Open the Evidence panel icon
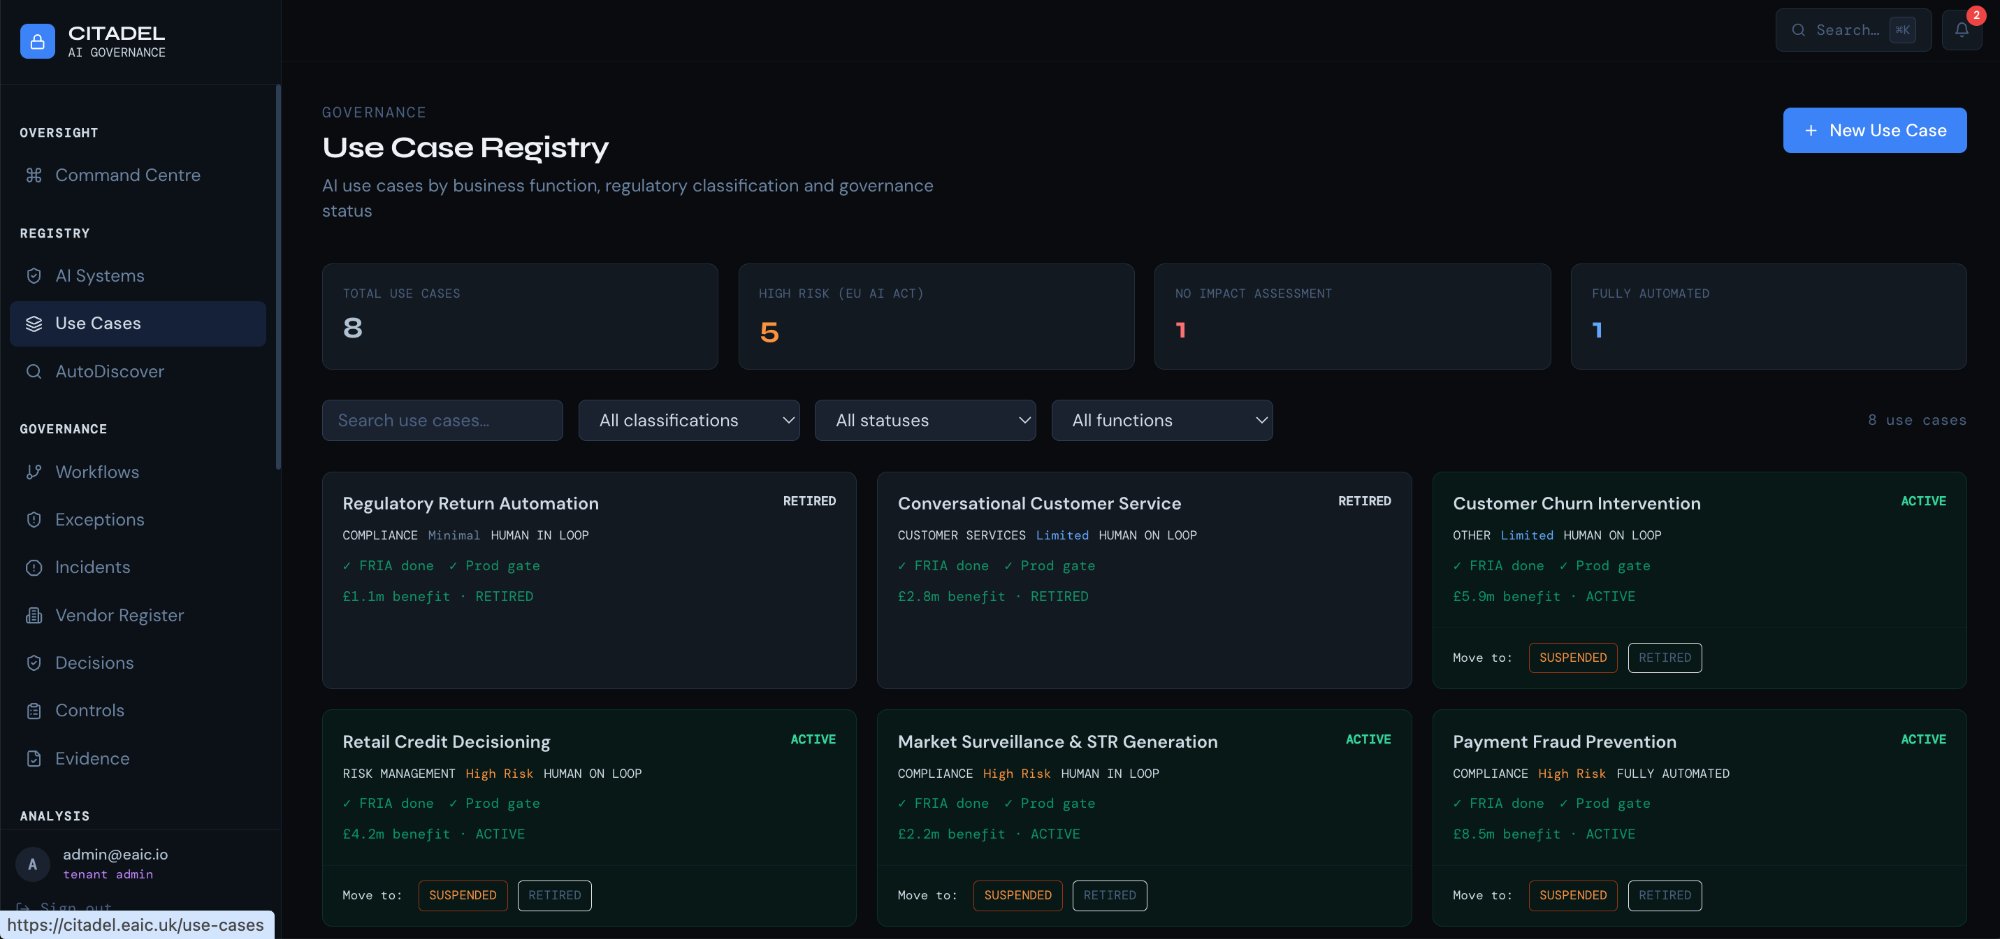The height and width of the screenshot is (939, 2000). tap(33, 759)
